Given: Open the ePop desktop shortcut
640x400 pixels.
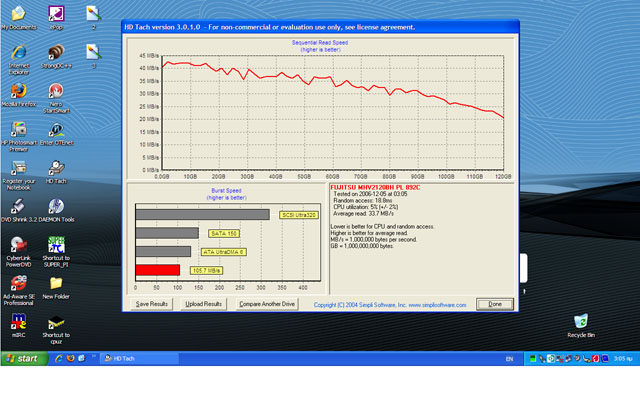Looking at the screenshot, I should click(x=56, y=18).
